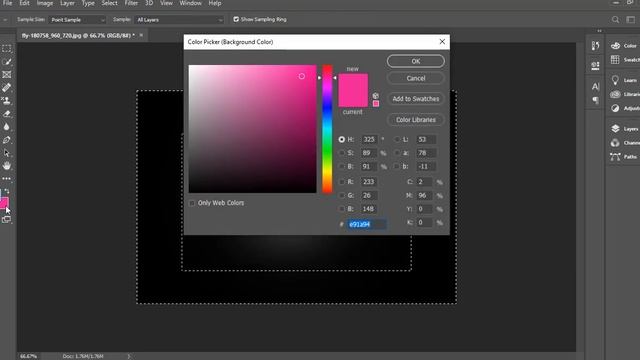The image size is (640, 360).
Task: Expand the collapsed right panel dock
Action: 599,31
